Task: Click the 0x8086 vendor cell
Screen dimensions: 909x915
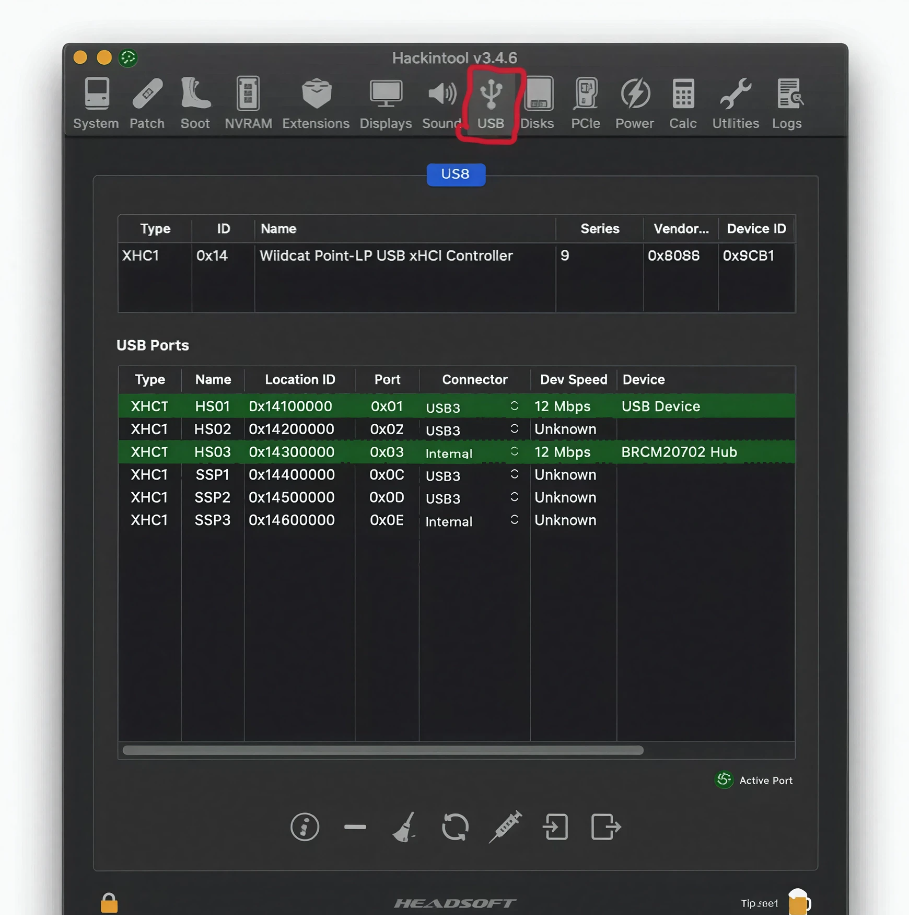Action: coord(673,256)
